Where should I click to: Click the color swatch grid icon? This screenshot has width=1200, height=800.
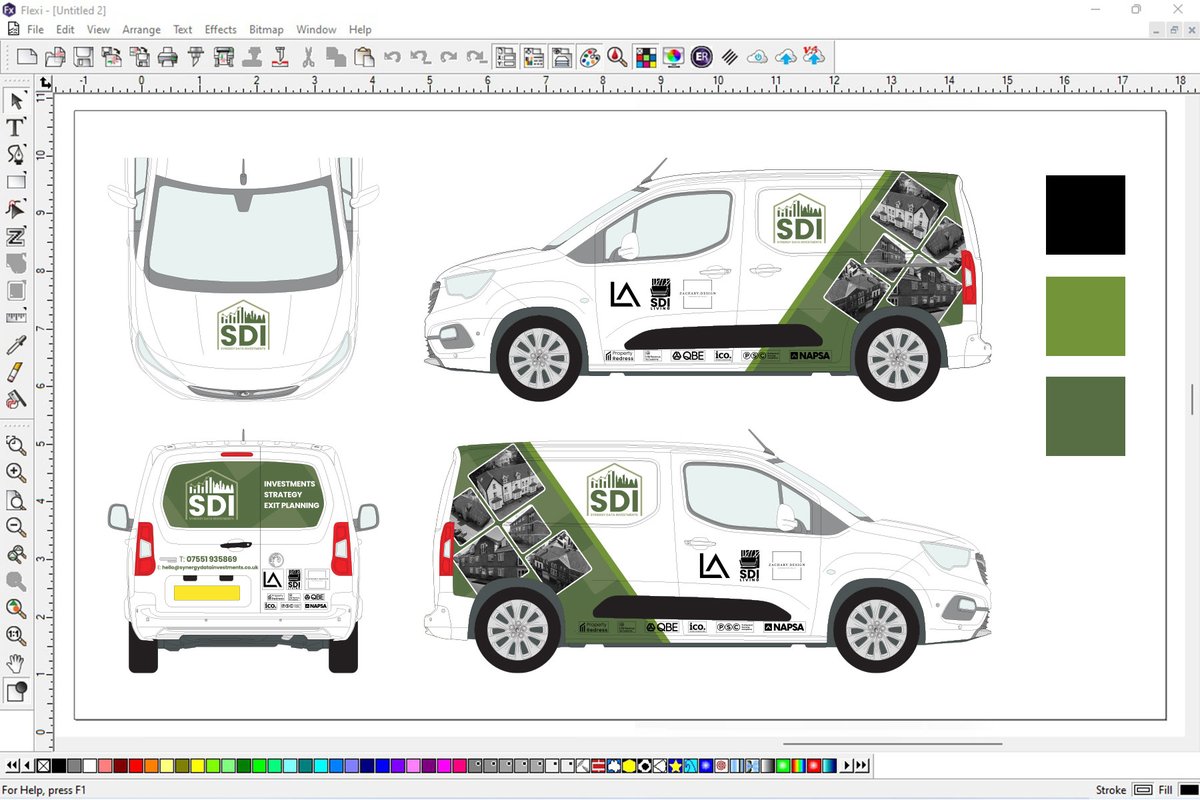(x=646, y=57)
